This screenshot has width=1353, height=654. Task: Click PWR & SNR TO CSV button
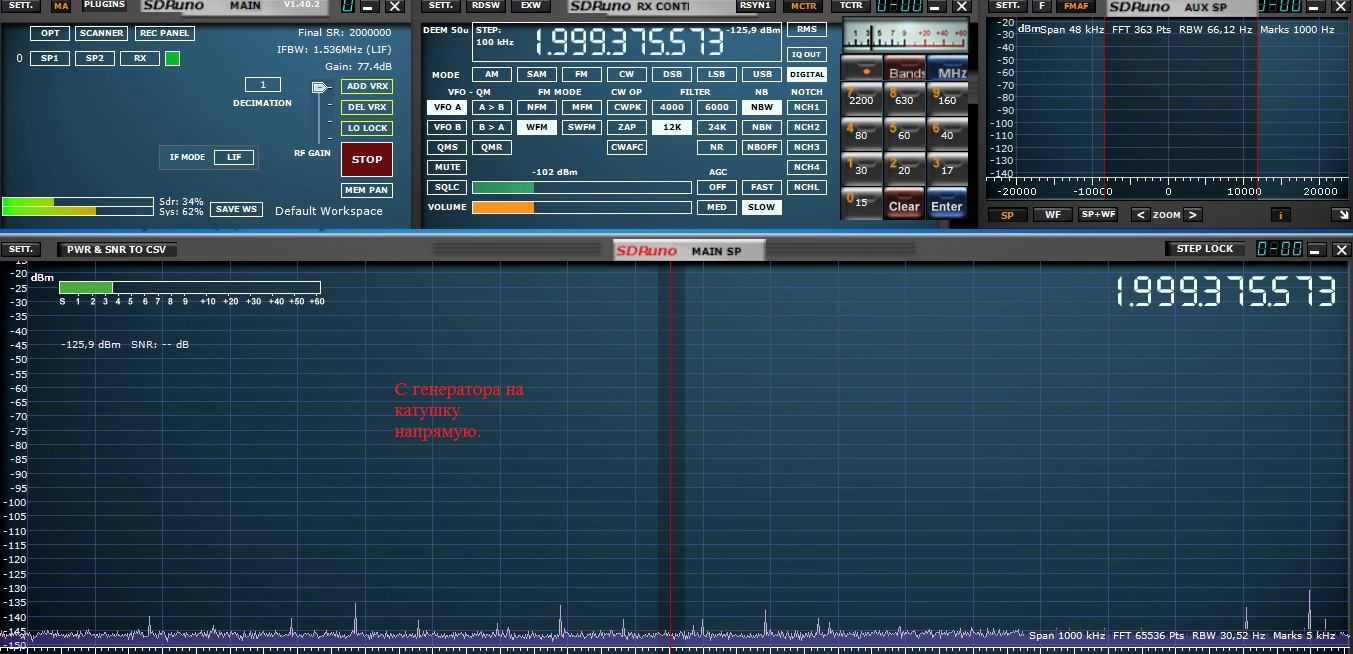(x=117, y=249)
